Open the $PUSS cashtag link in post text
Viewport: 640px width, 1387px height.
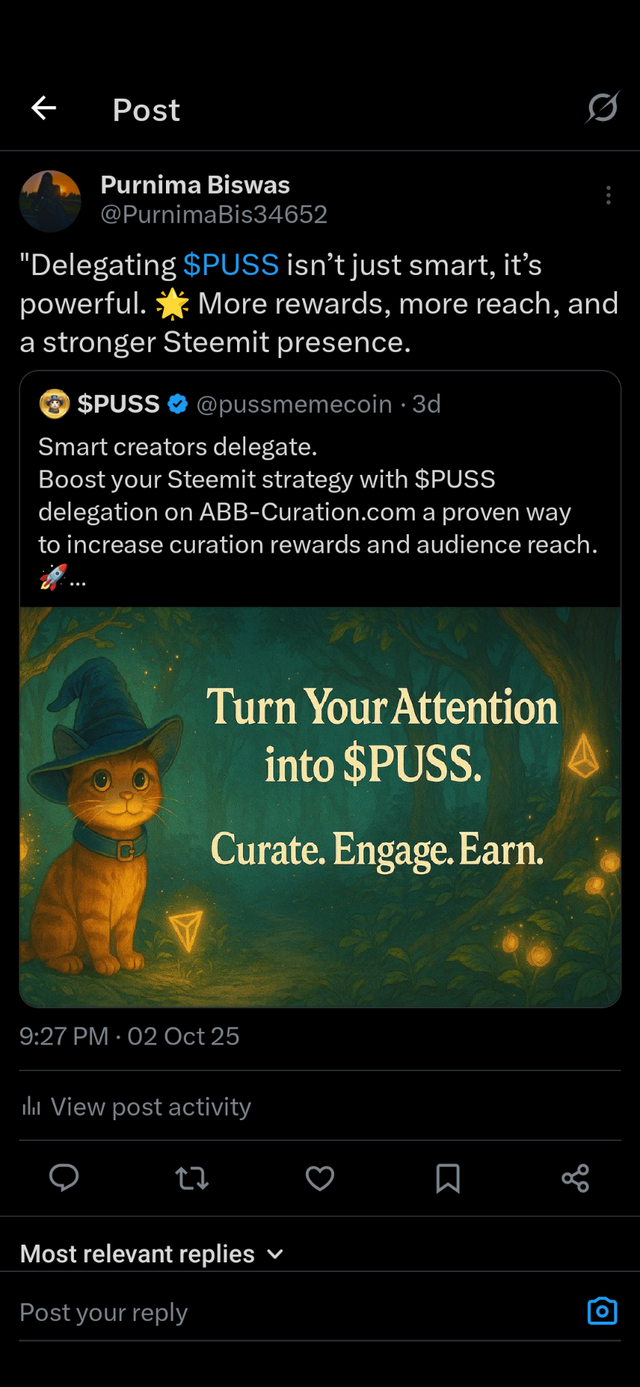(x=231, y=265)
